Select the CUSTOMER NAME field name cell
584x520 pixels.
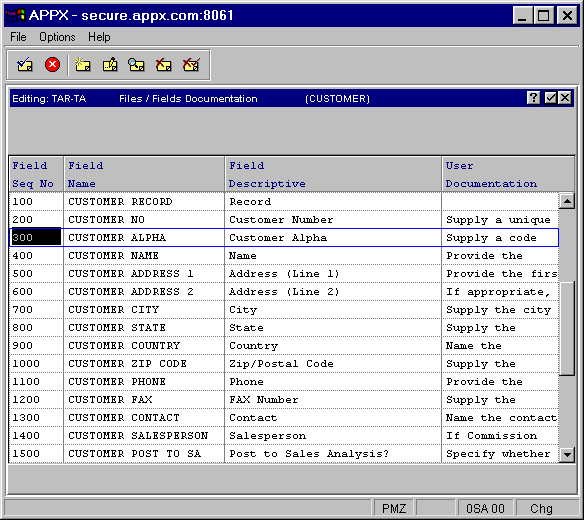pos(144,256)
